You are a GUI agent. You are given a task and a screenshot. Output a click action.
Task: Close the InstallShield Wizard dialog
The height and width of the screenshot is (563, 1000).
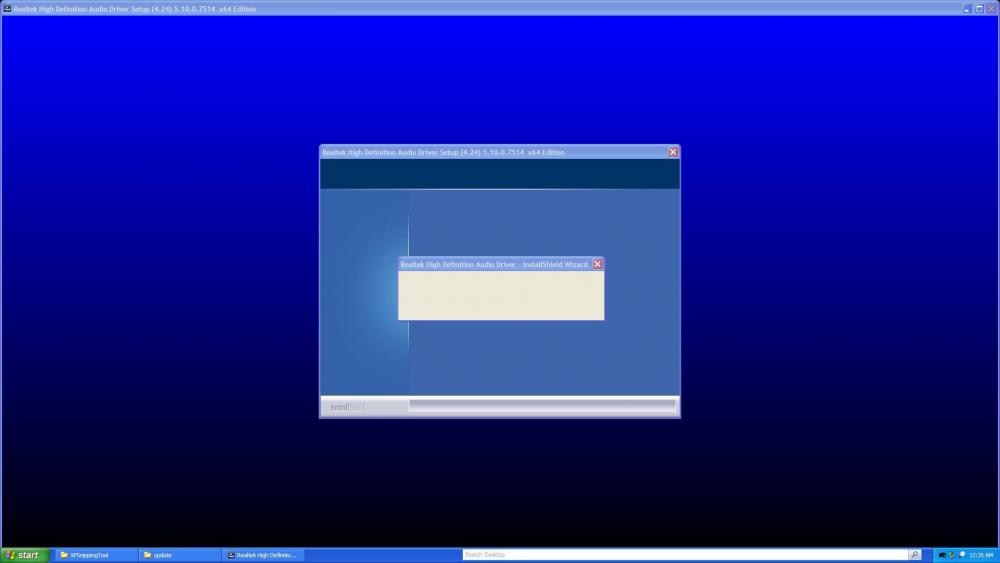597,264
